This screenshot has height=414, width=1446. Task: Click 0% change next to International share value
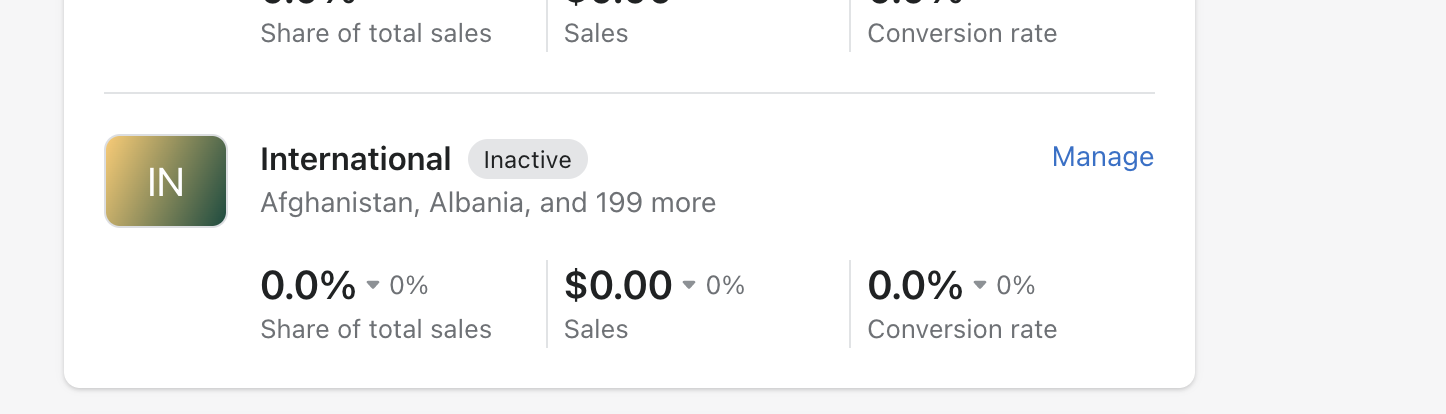pos(409,286)
